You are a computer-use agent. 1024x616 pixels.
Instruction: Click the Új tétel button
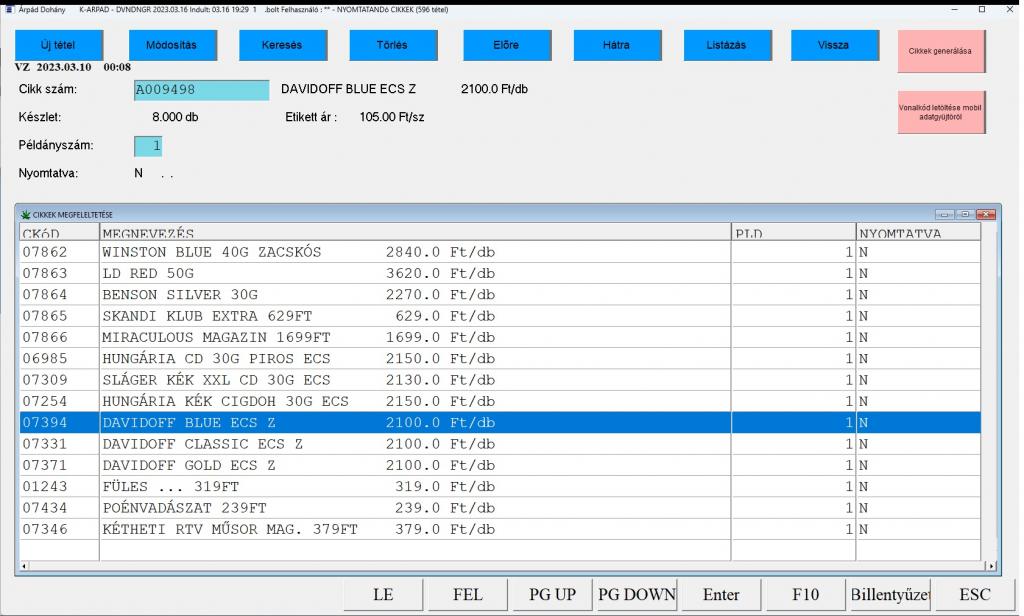(x=58, y=45)
